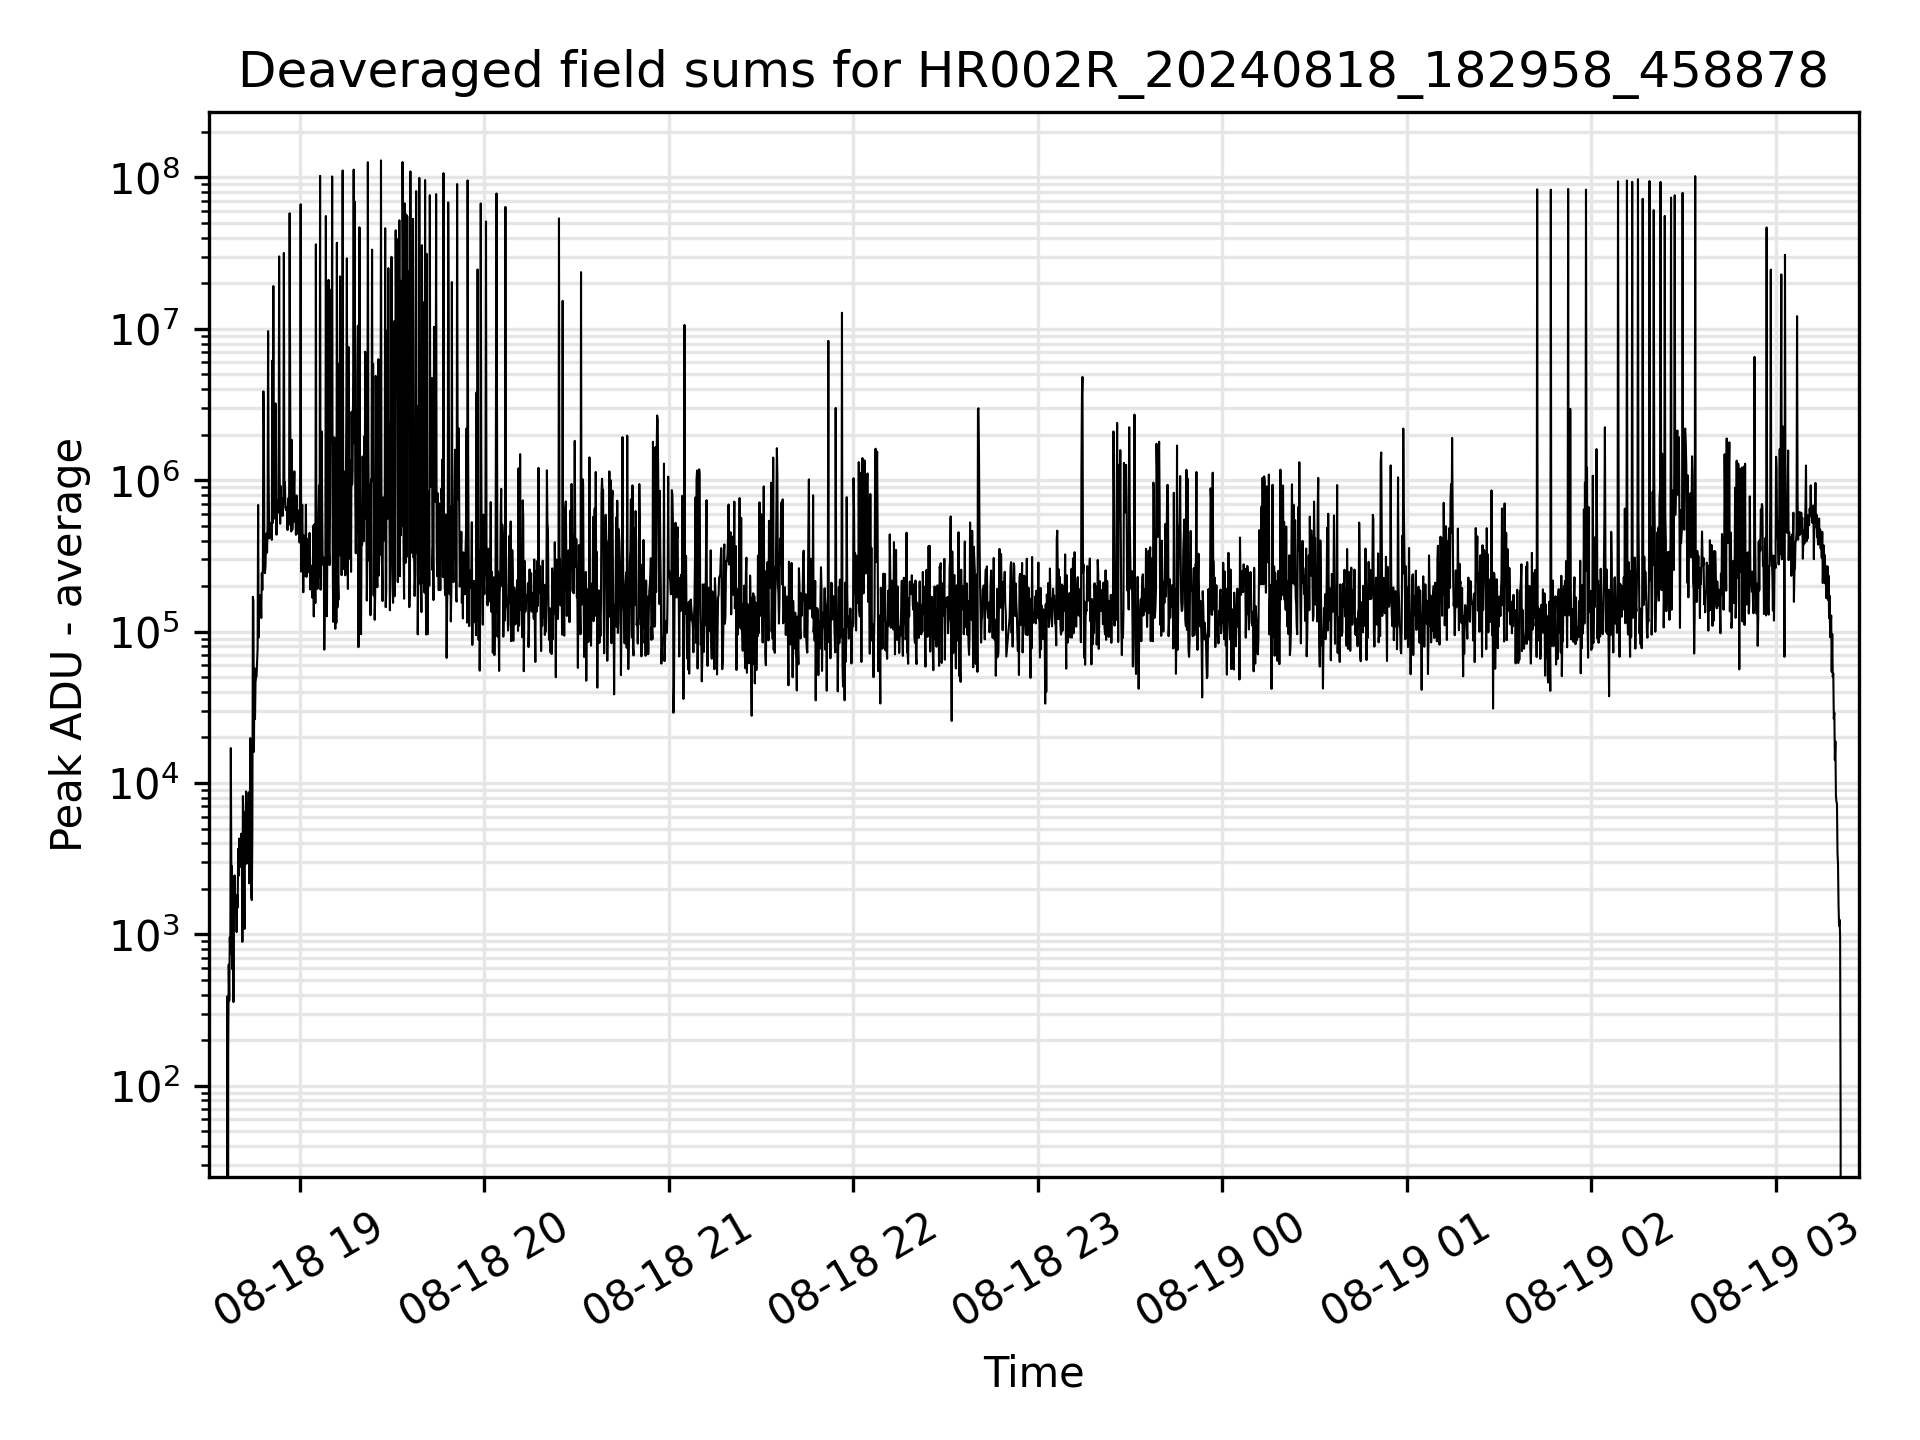Screen dimensions: 1920x1440
Task: Click the x tick label 08-19 00
Action: click(x=1221, y=1268)
